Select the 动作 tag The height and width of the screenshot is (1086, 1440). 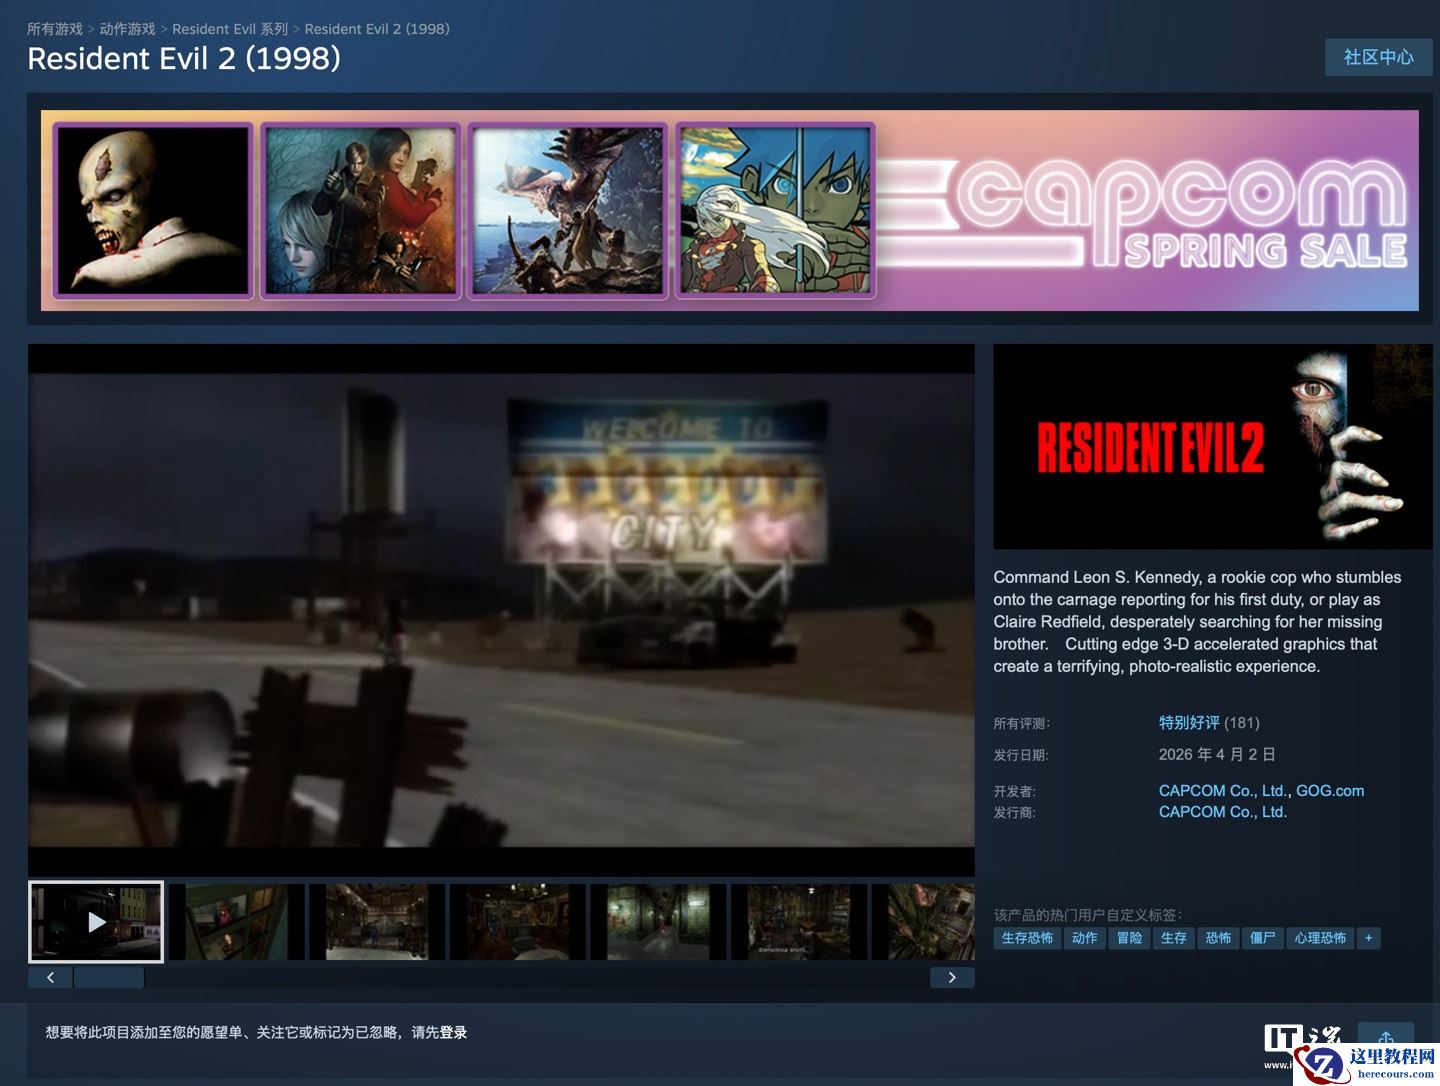(x=1085, y=938)
